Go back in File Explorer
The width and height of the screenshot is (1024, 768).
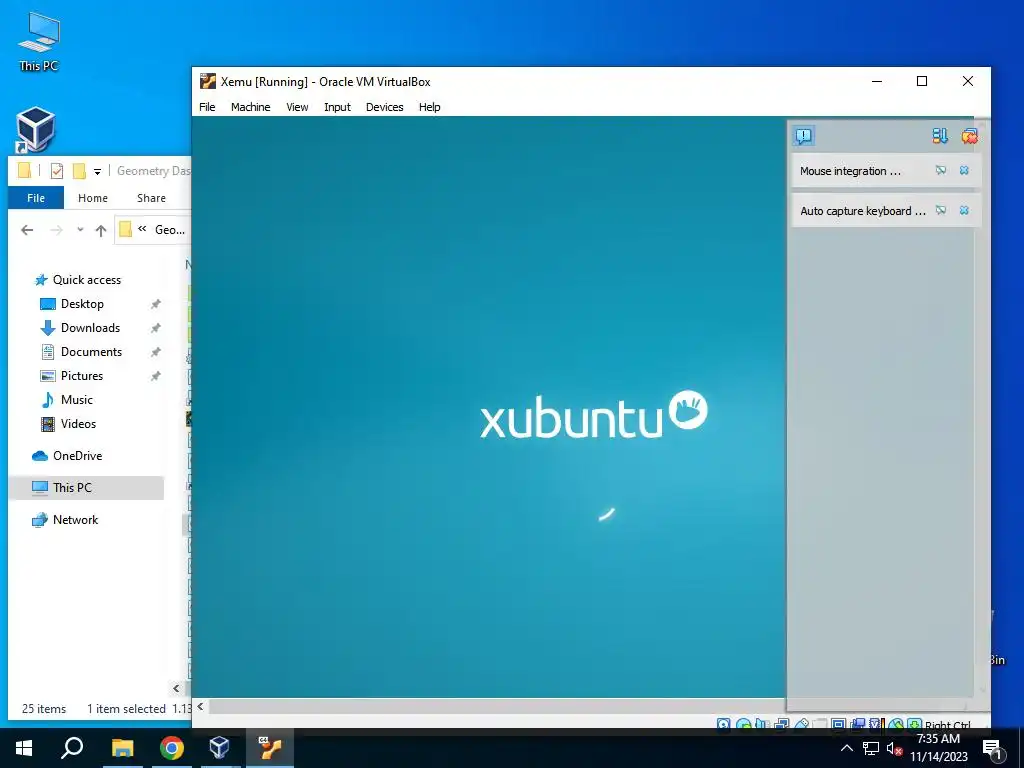(x=27, y=230)
